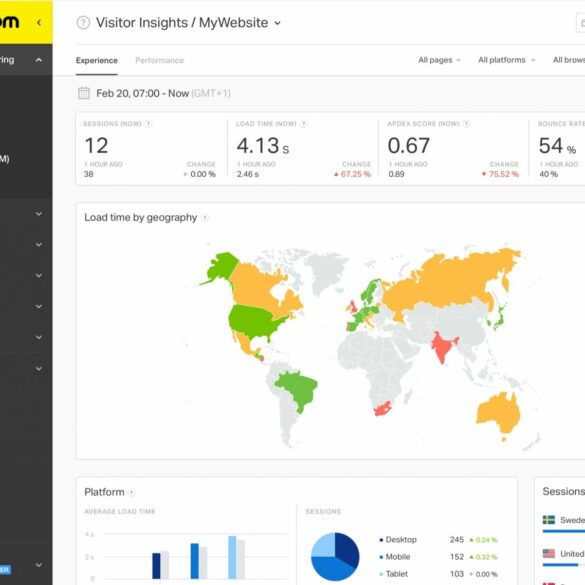Open the All pages filter dropdown

tap(439, 60)
